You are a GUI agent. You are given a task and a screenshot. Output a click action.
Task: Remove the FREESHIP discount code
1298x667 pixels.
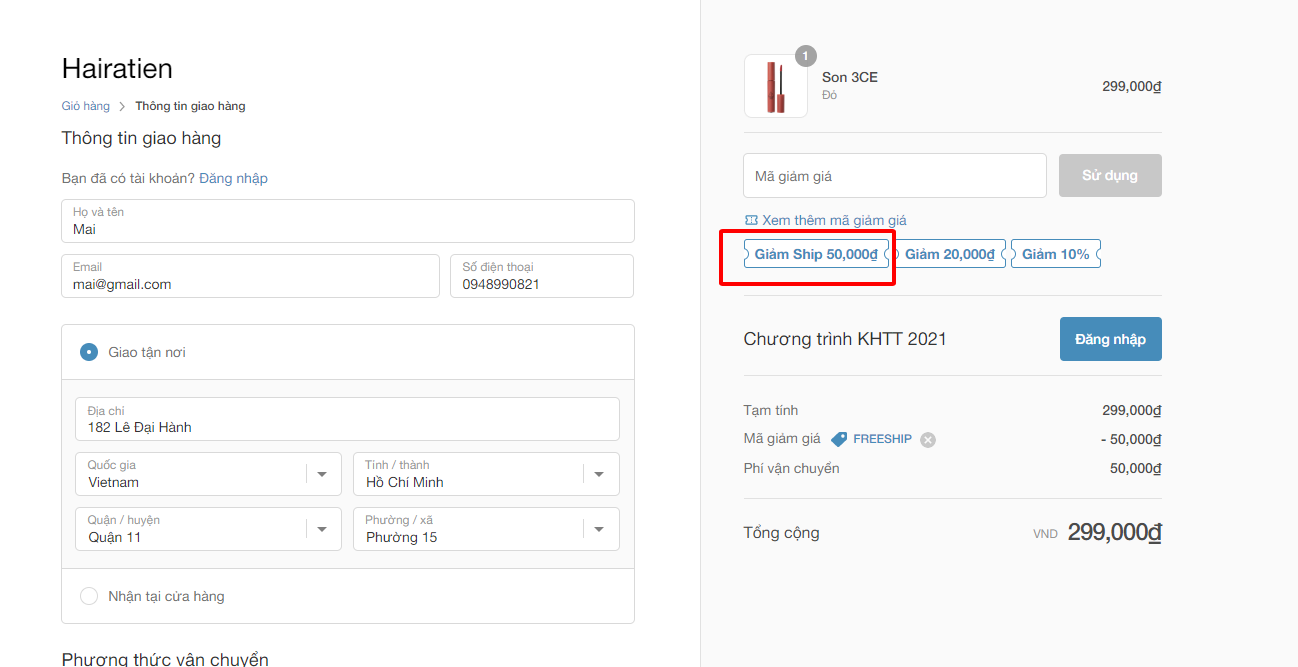[928, 440]
